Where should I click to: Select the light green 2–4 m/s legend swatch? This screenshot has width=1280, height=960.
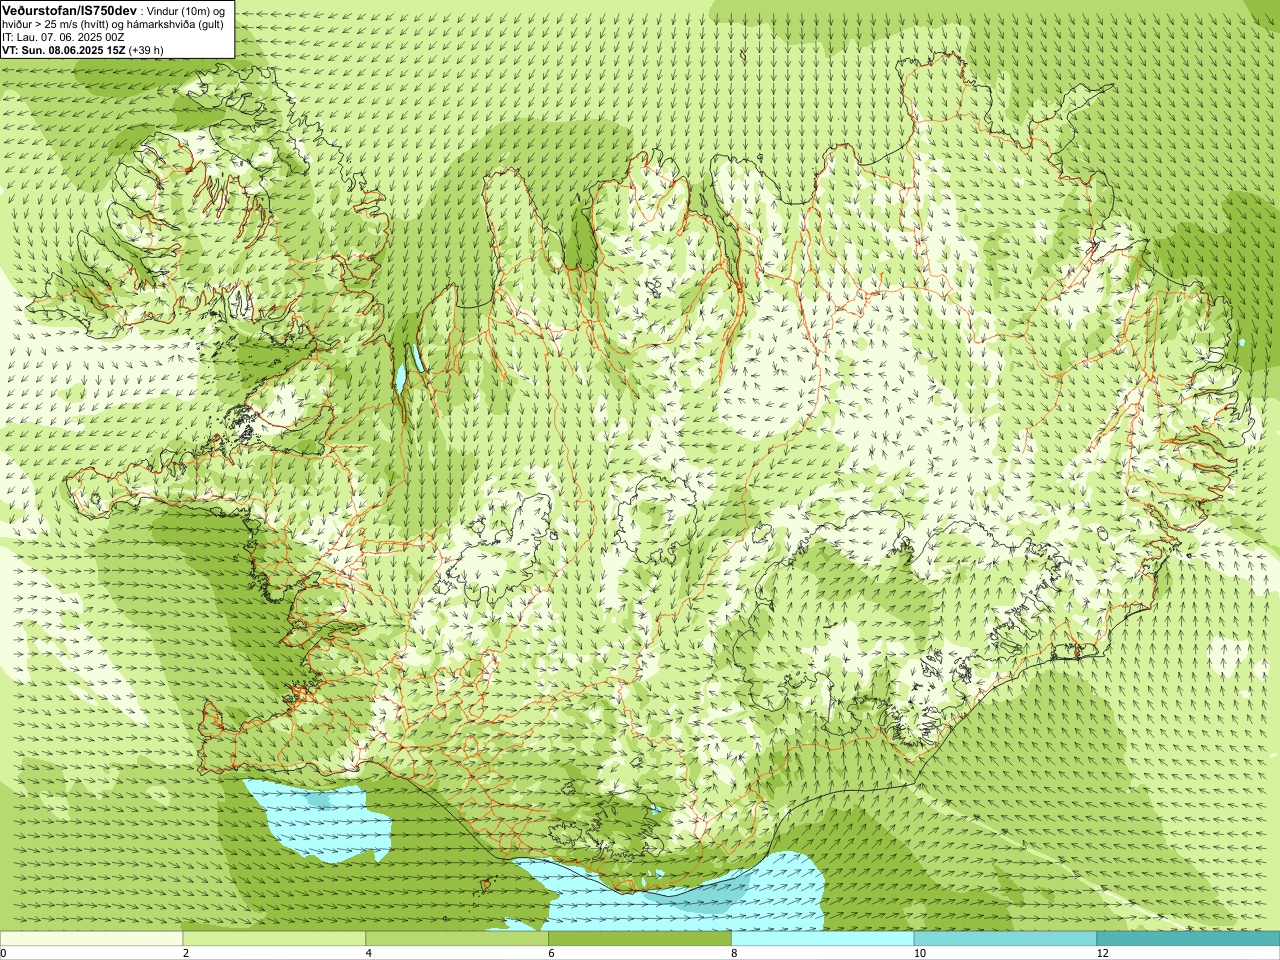pyautogui.click(x=274, y=939)
